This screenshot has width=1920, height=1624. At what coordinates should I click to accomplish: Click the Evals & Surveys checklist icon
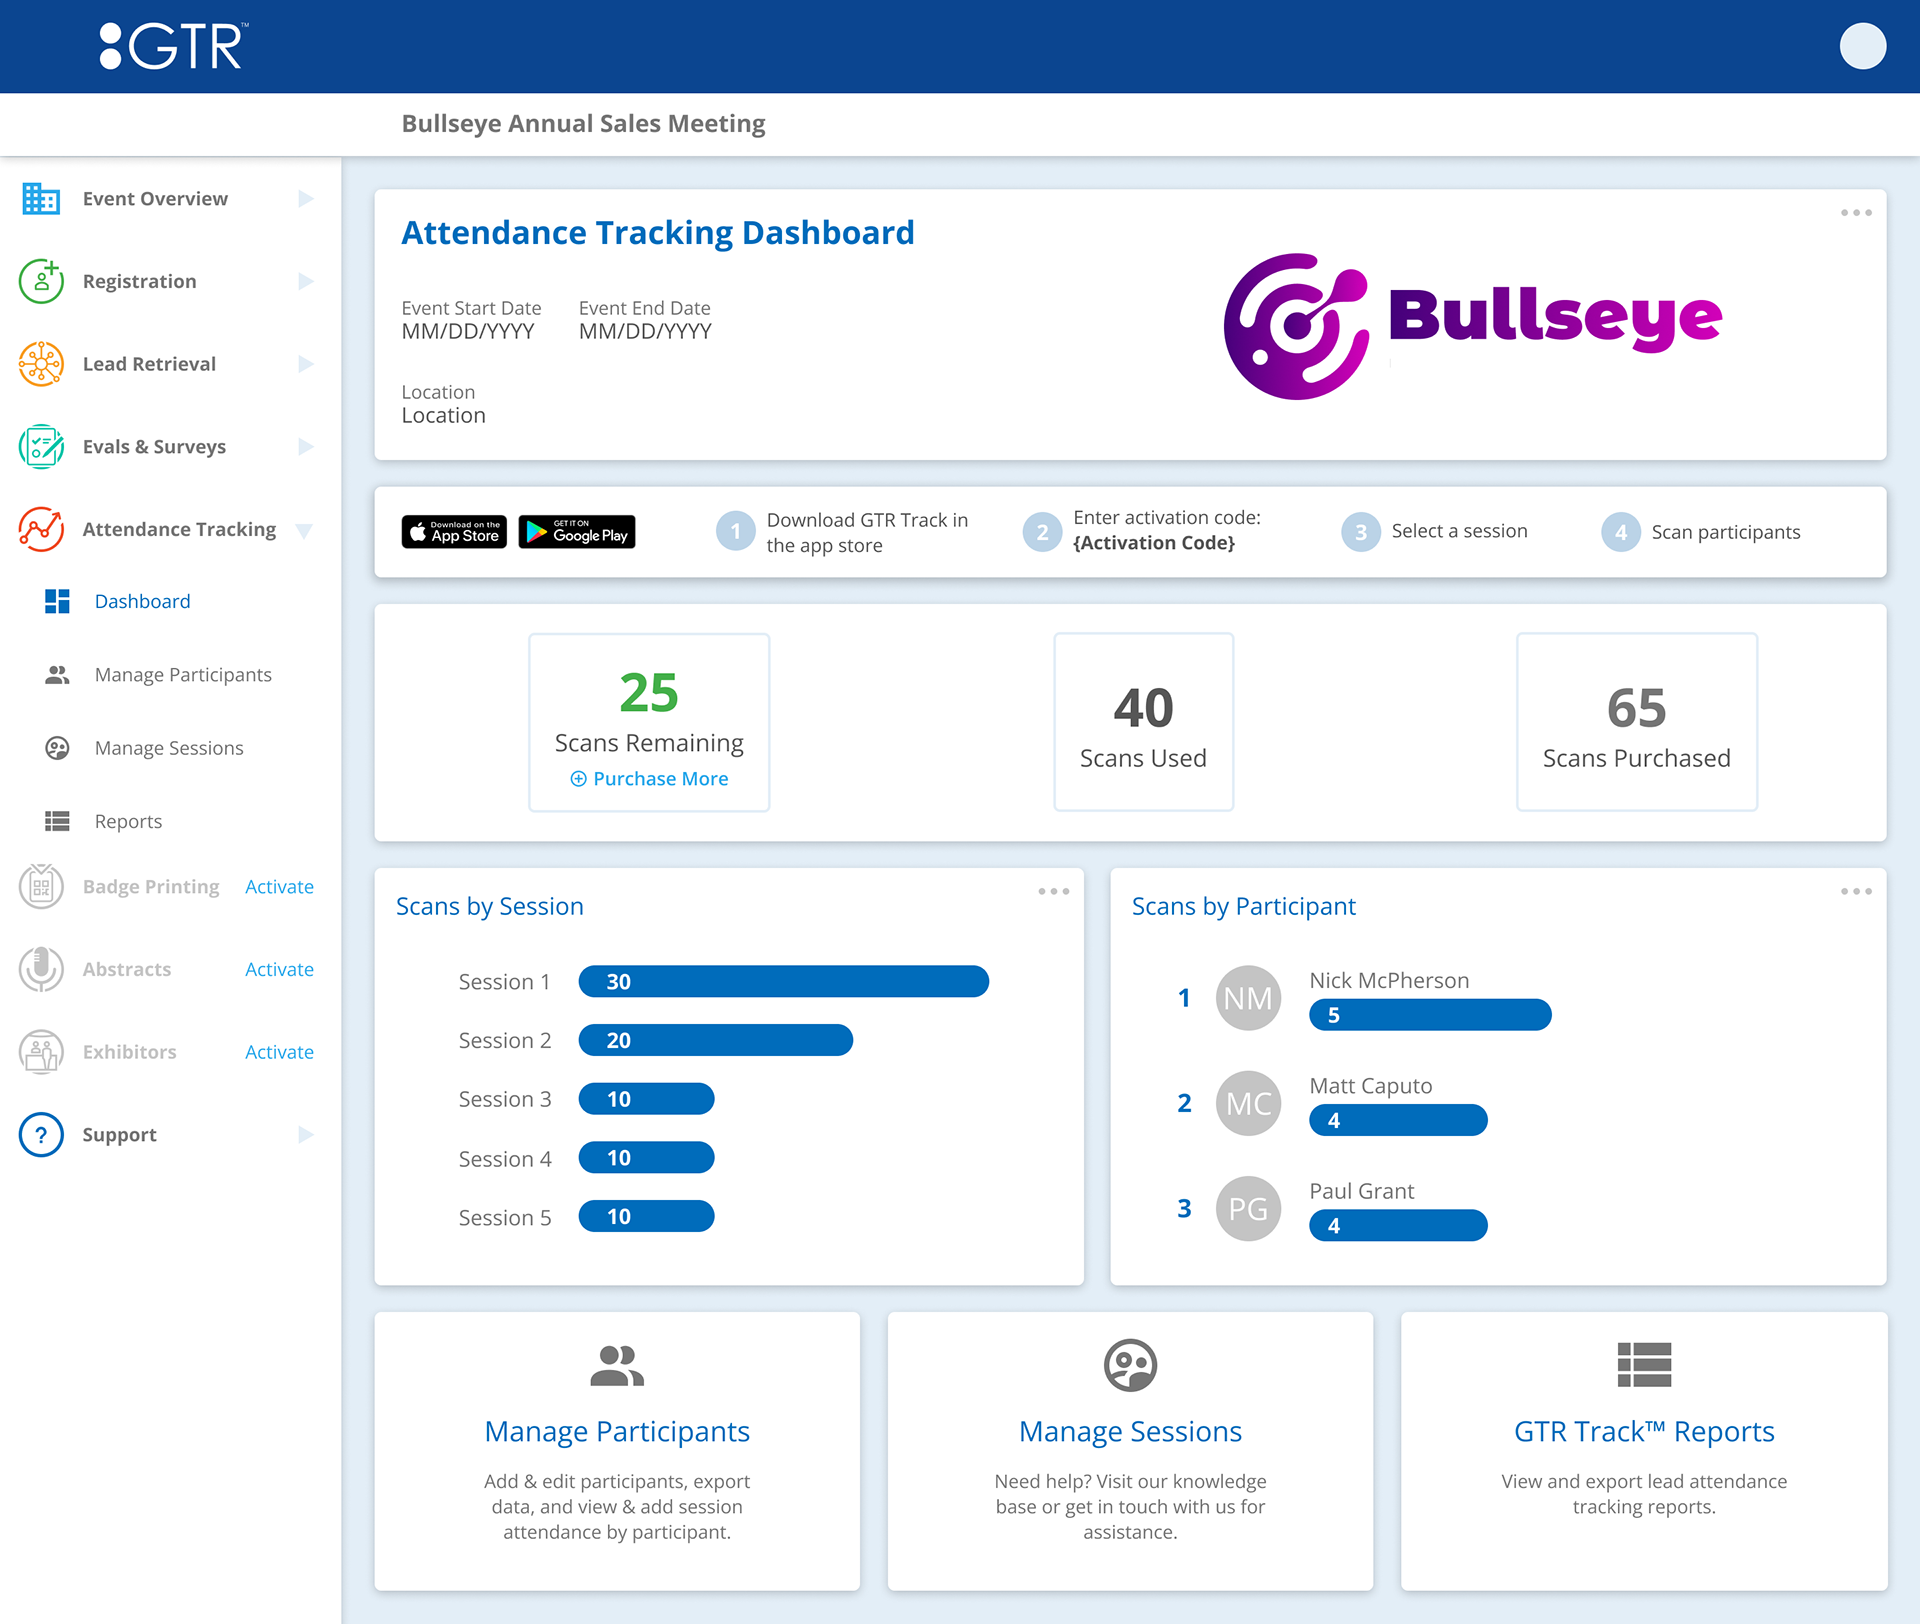[x=41, y=447]
